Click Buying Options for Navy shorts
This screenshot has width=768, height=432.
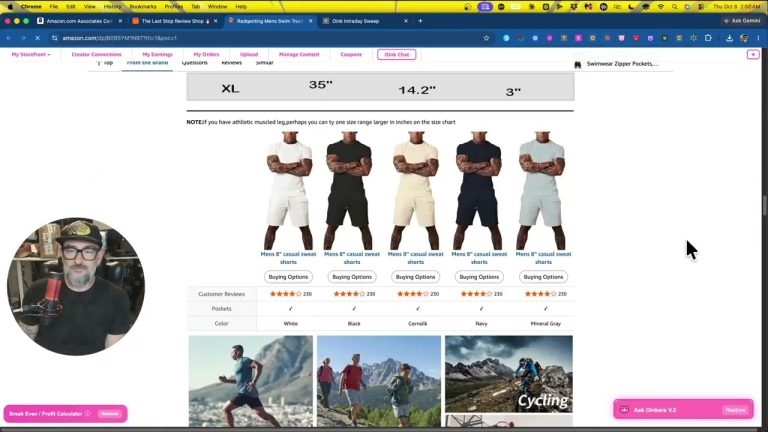pos(479,277)
